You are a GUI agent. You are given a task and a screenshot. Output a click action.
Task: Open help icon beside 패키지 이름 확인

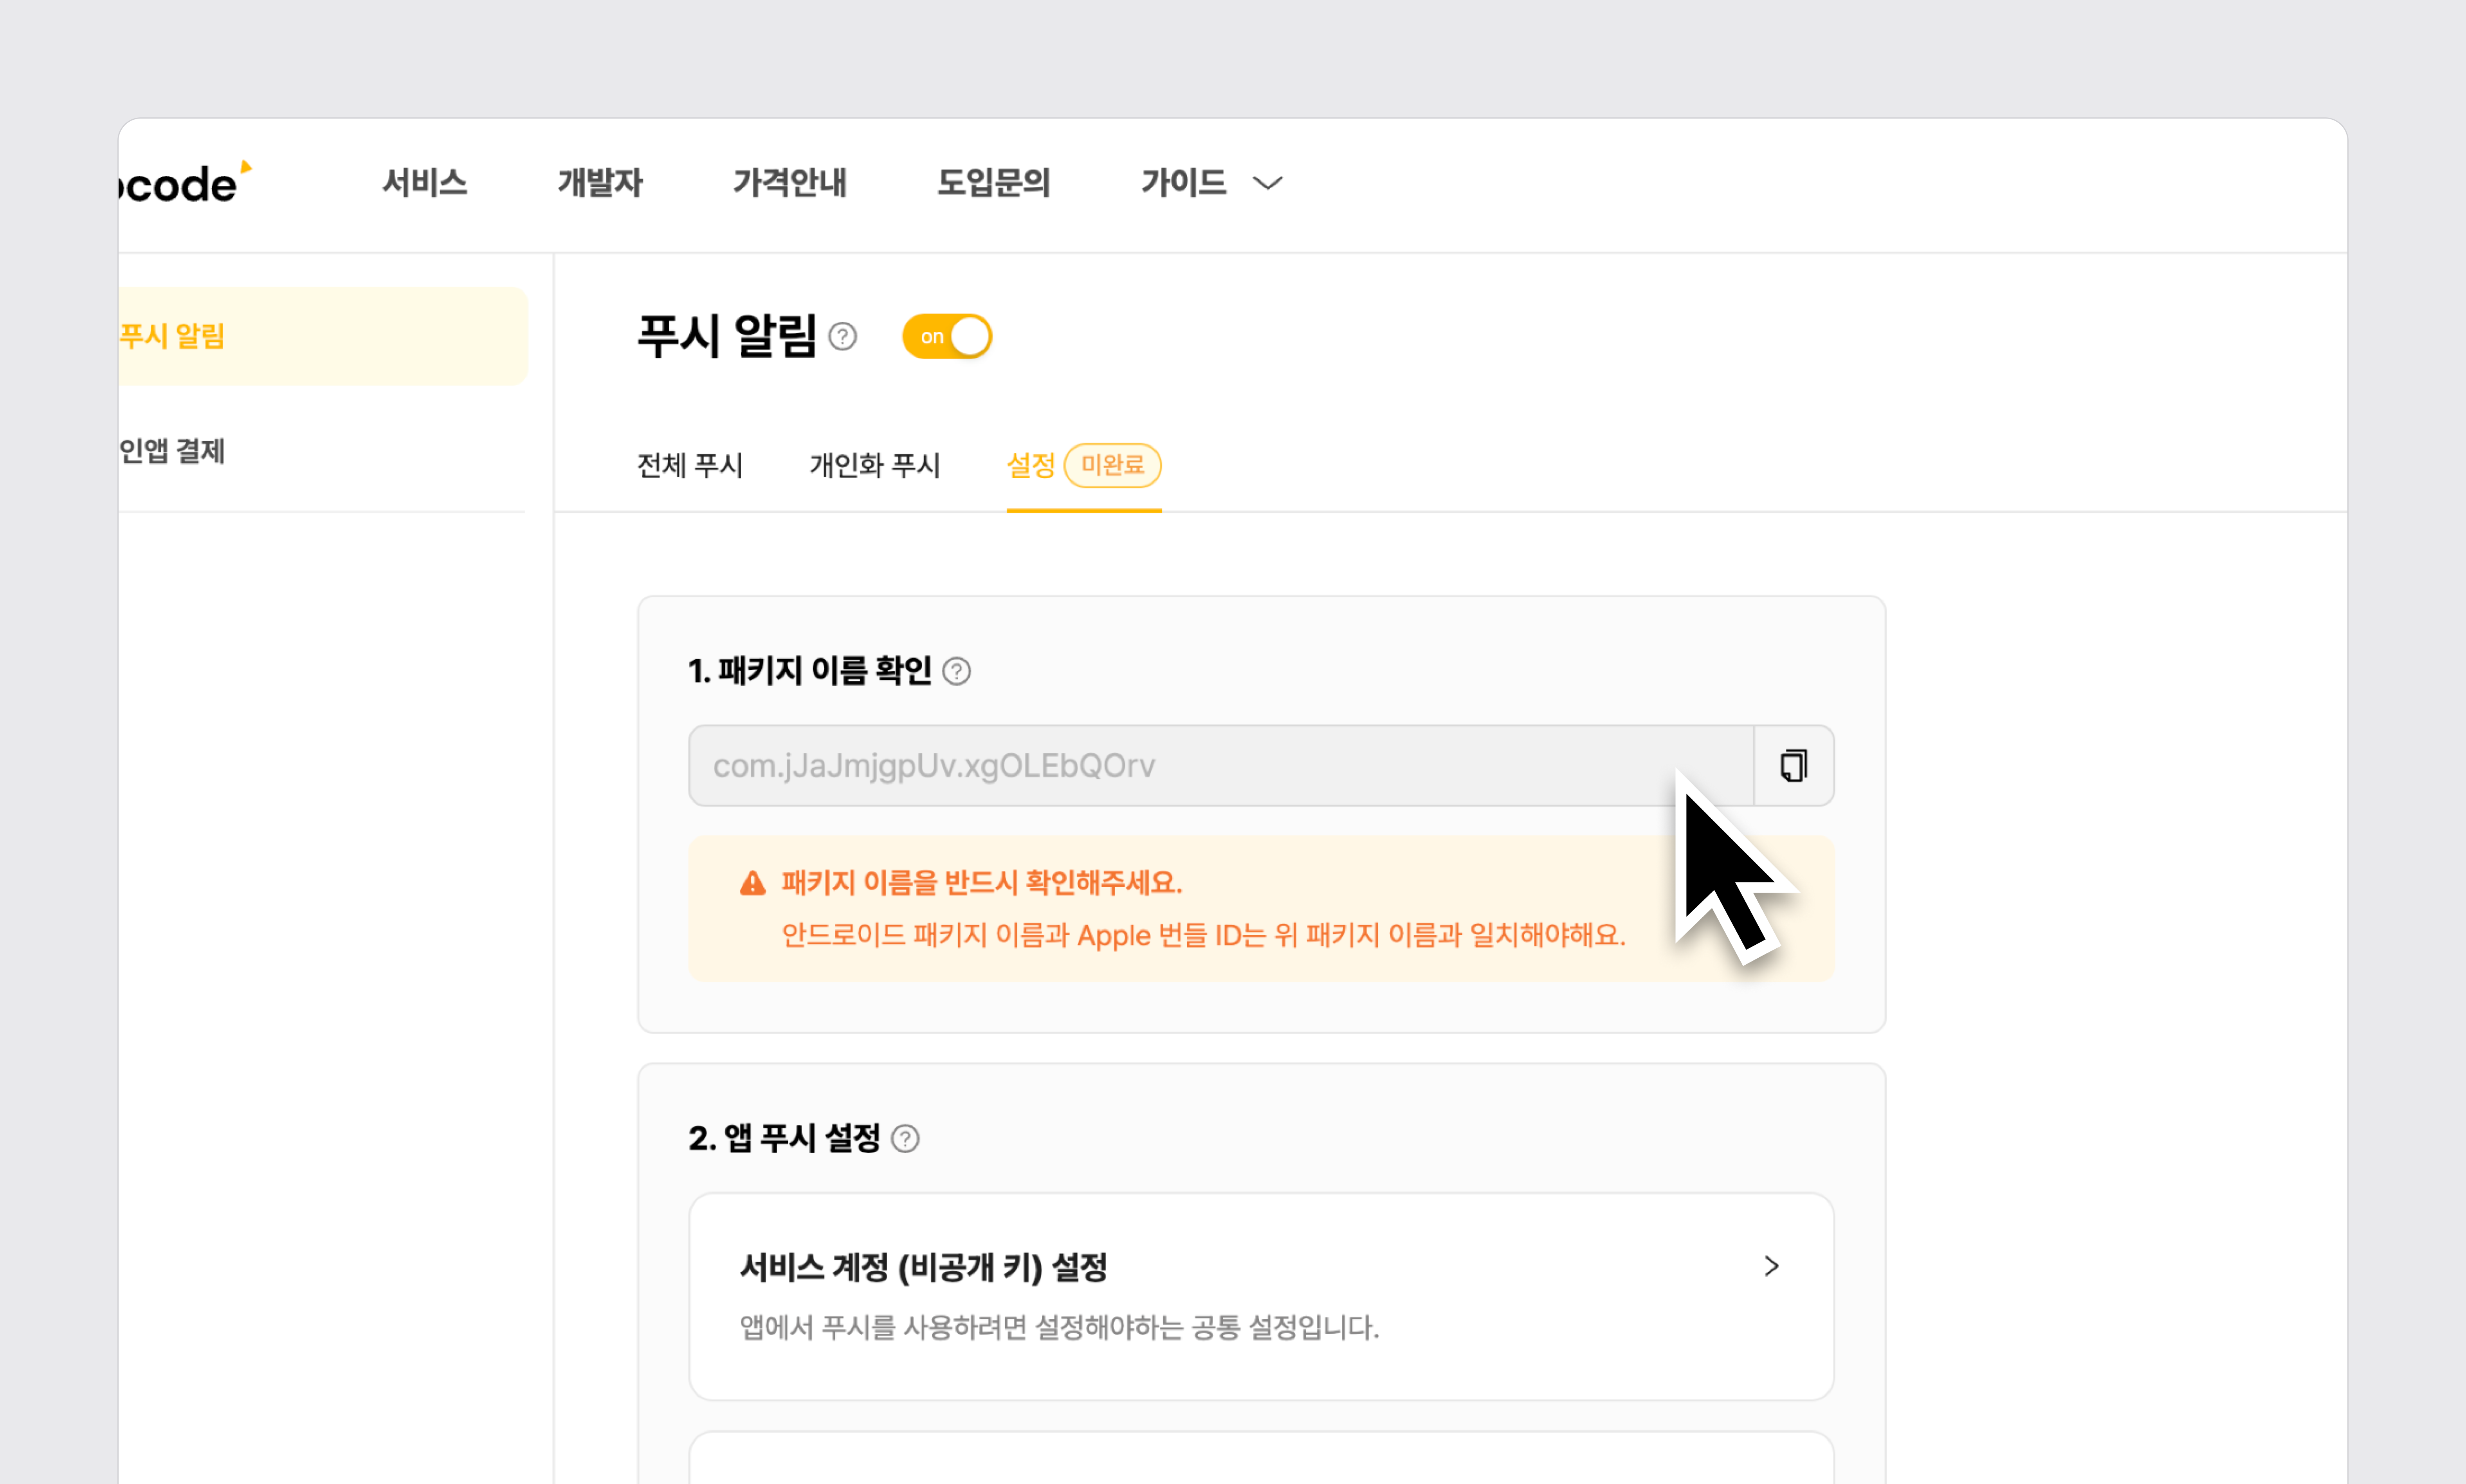[957, 671]
